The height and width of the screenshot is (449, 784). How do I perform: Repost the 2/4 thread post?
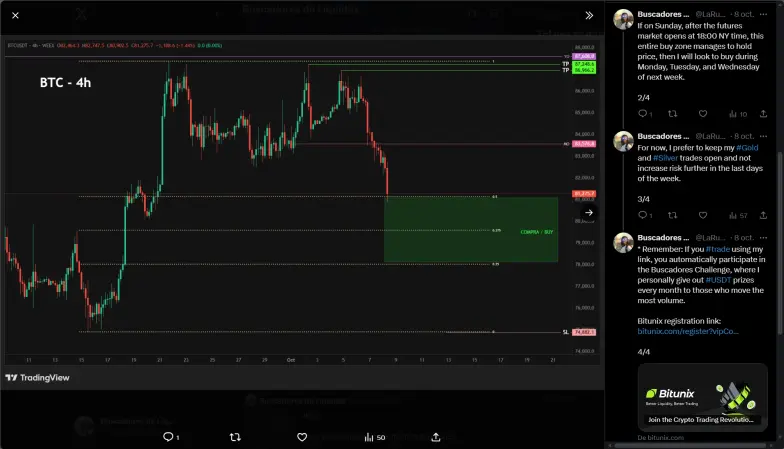click(672, 114)
